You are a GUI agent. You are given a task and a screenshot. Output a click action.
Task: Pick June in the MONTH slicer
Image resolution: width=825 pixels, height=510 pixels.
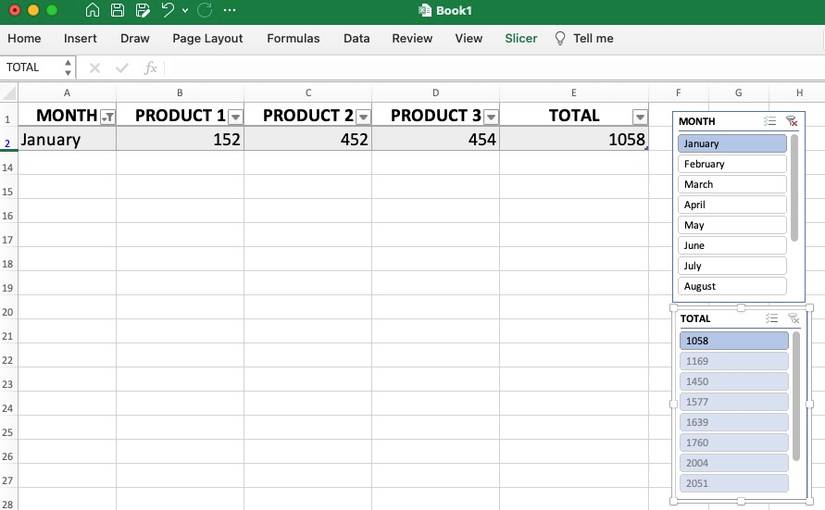coord(732,245)
